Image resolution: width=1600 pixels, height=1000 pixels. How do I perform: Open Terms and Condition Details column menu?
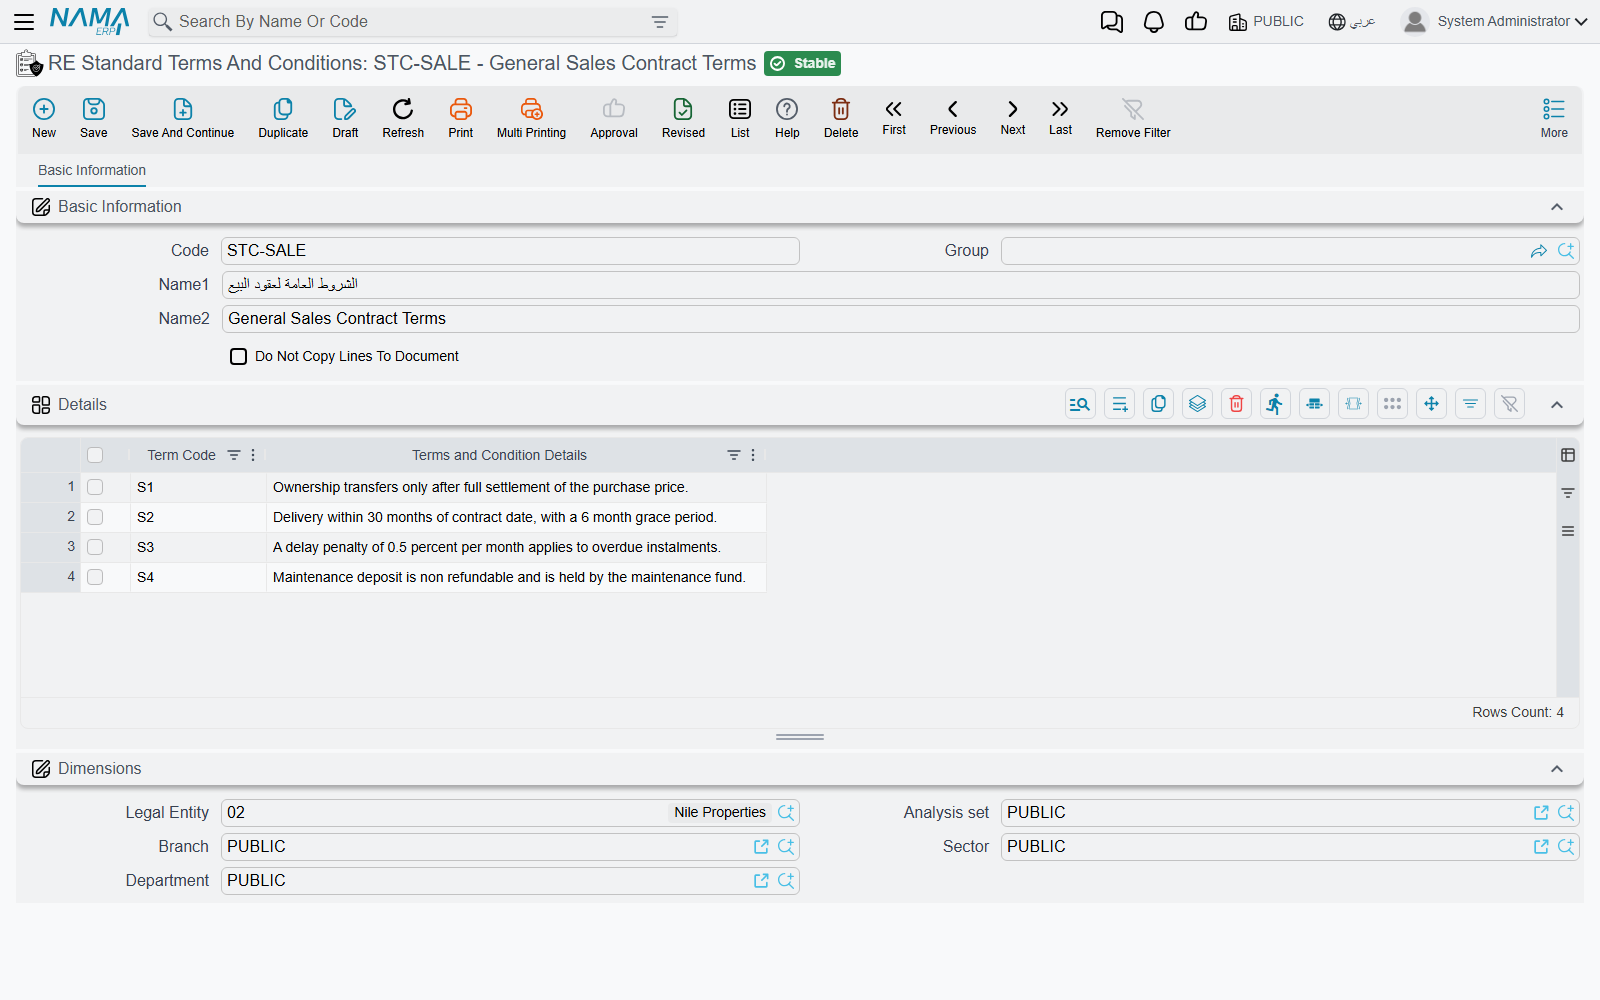coord(753,455)
